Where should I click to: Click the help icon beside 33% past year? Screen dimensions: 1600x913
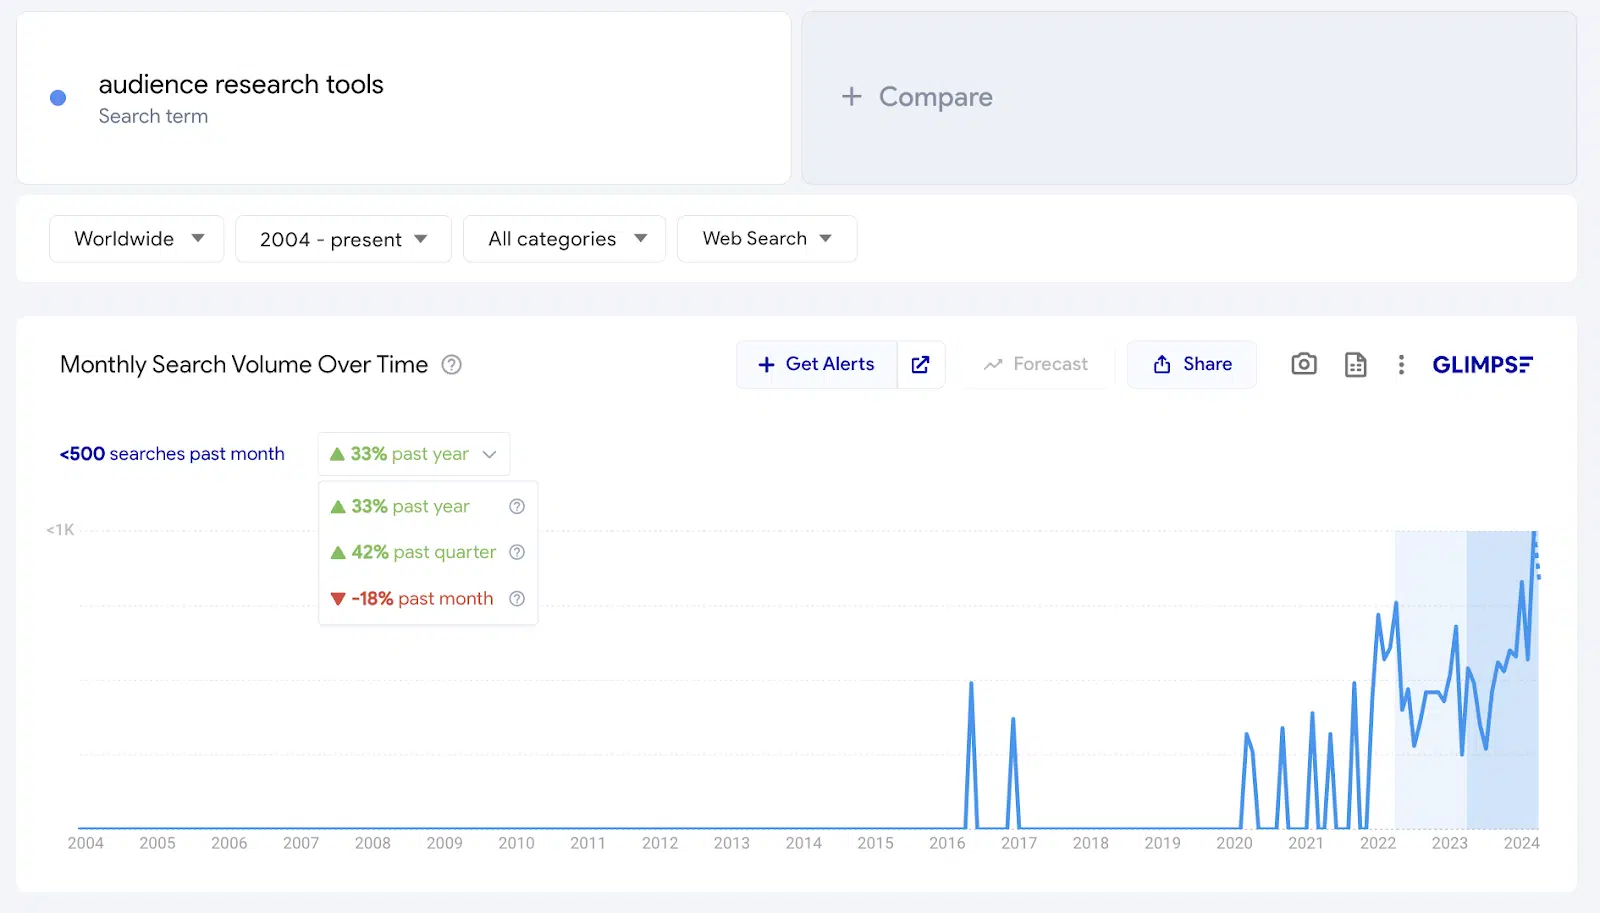point(517,506)
